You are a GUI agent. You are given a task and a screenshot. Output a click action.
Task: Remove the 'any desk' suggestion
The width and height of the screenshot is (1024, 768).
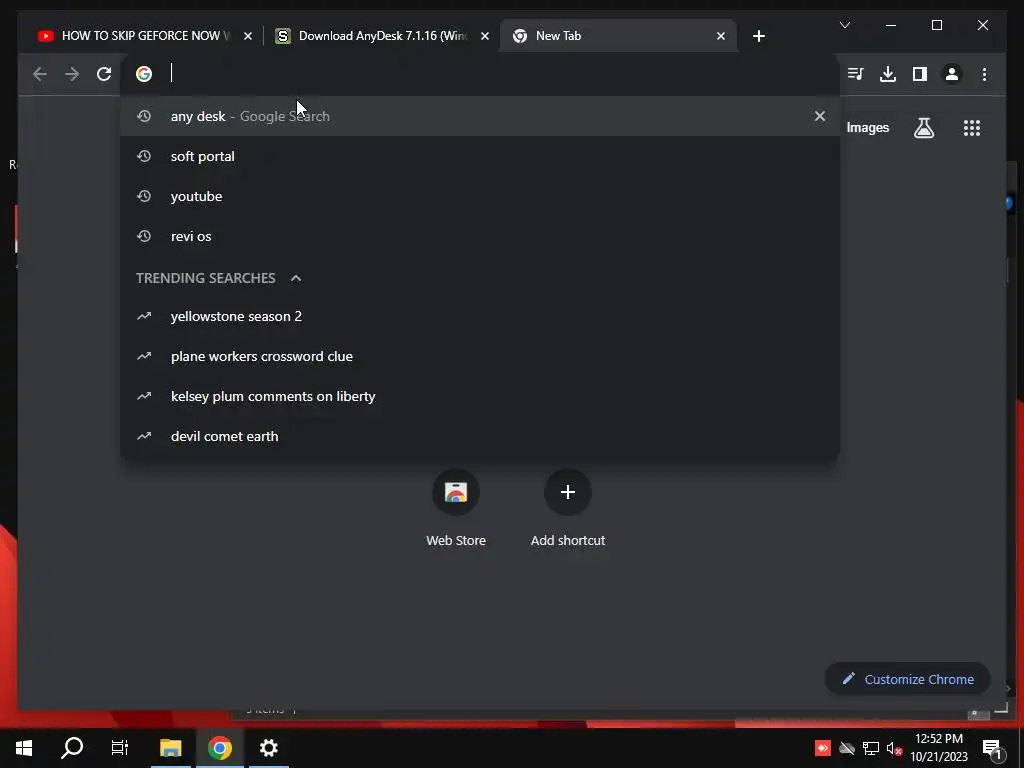point(820,116)
